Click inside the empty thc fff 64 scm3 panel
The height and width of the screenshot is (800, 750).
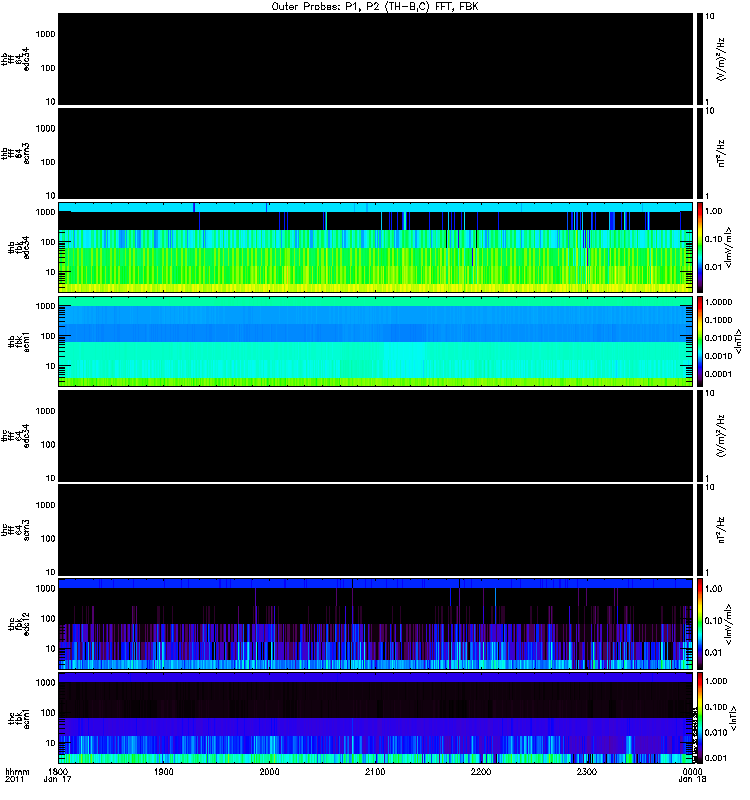[375, 530]
